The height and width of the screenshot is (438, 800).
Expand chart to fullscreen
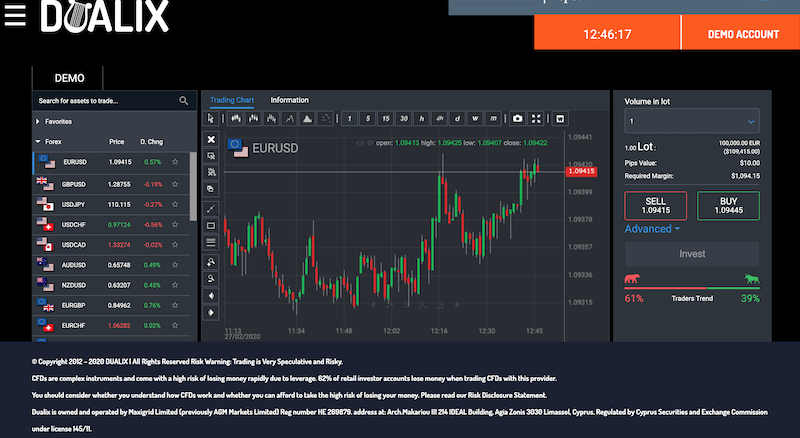pos(536,118)
